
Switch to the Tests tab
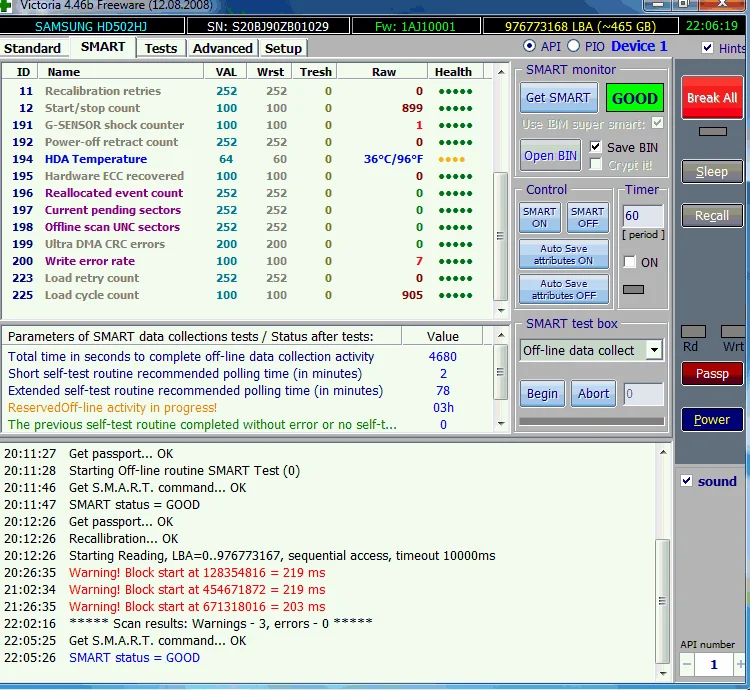160,48
